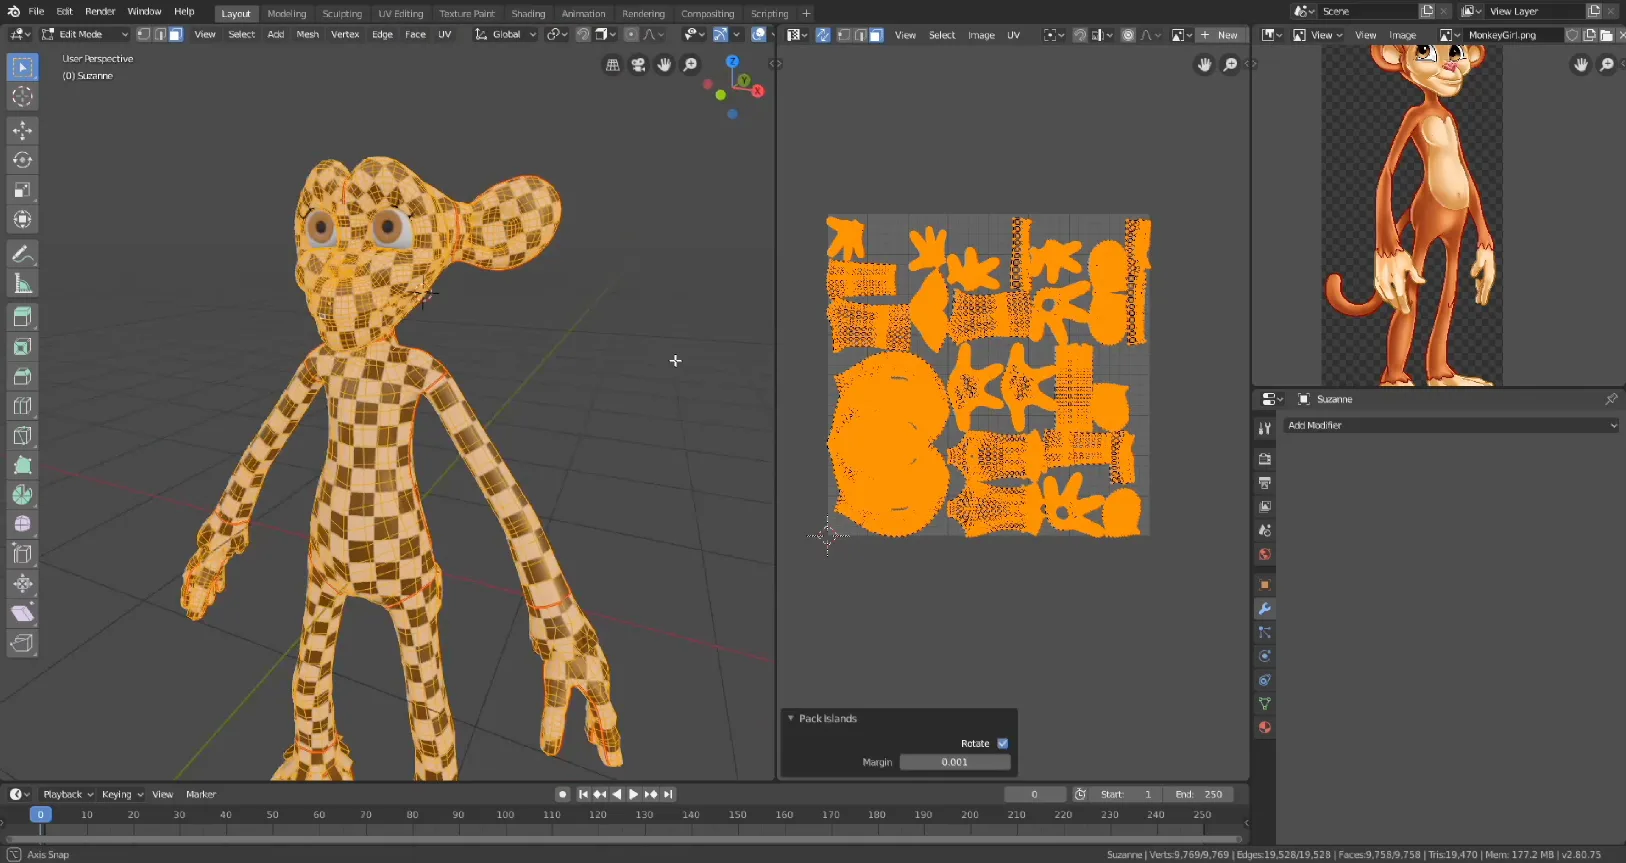Open the Edit Mode dropdown
Image resolution: width=1626 pixels, height=863 pixels.
(85, 34)
